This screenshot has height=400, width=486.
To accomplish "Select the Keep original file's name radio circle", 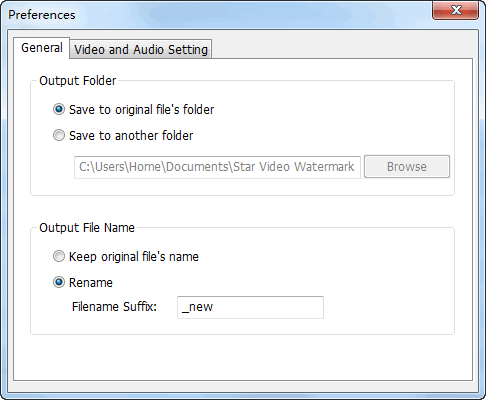I will click(59, 256).
